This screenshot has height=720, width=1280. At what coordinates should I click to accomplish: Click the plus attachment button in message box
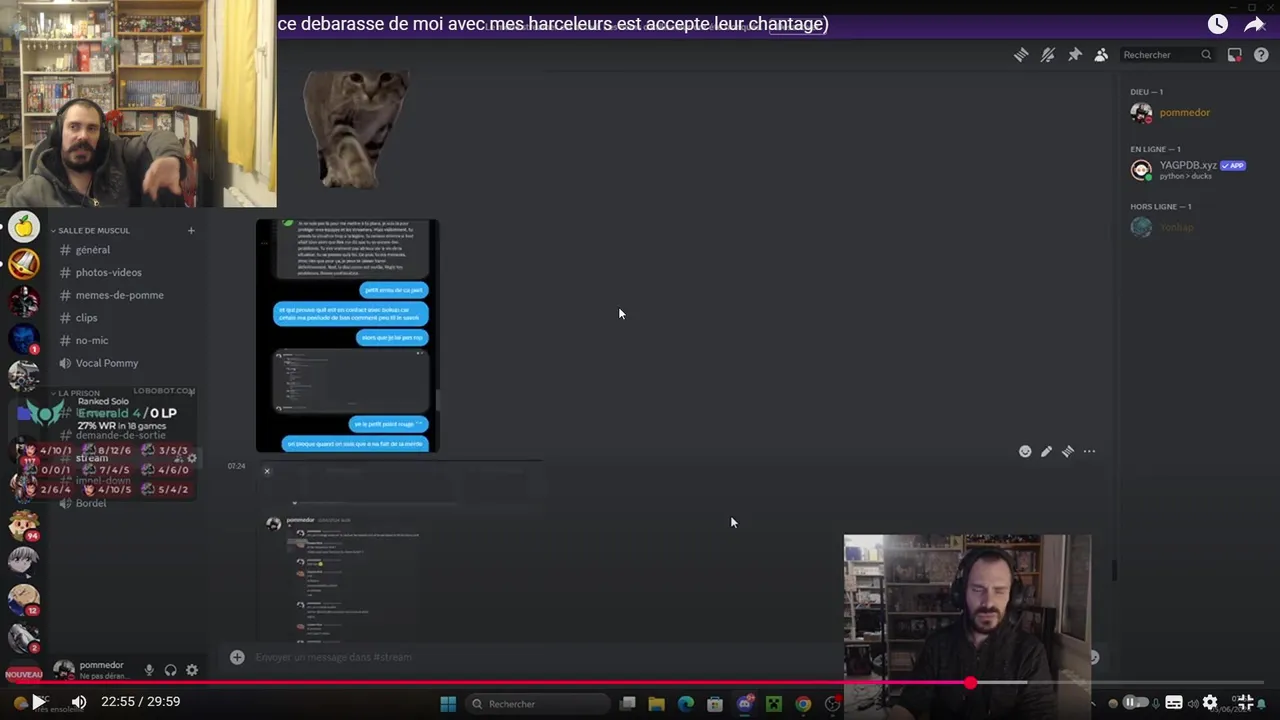(x=237, y=657)
